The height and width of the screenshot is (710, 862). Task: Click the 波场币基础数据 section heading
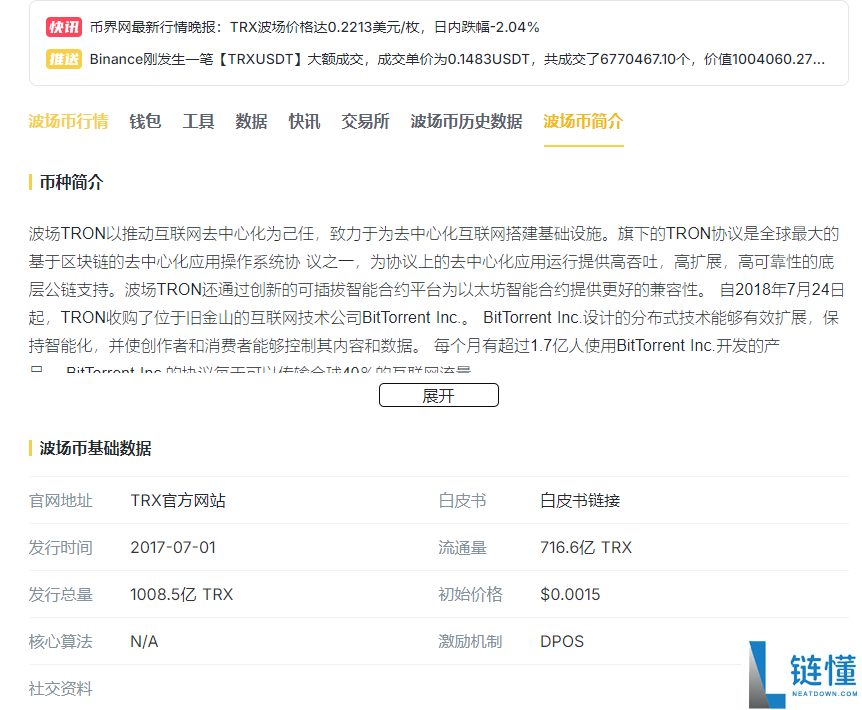96,448
